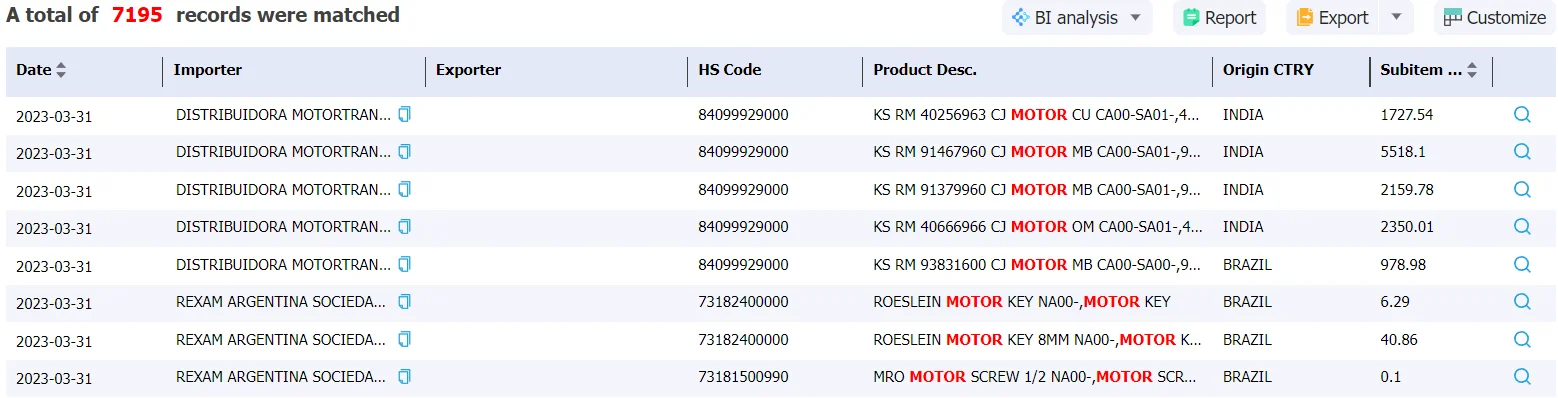
Task: Click subitem value 6.29
Action: click(1394, 302)
